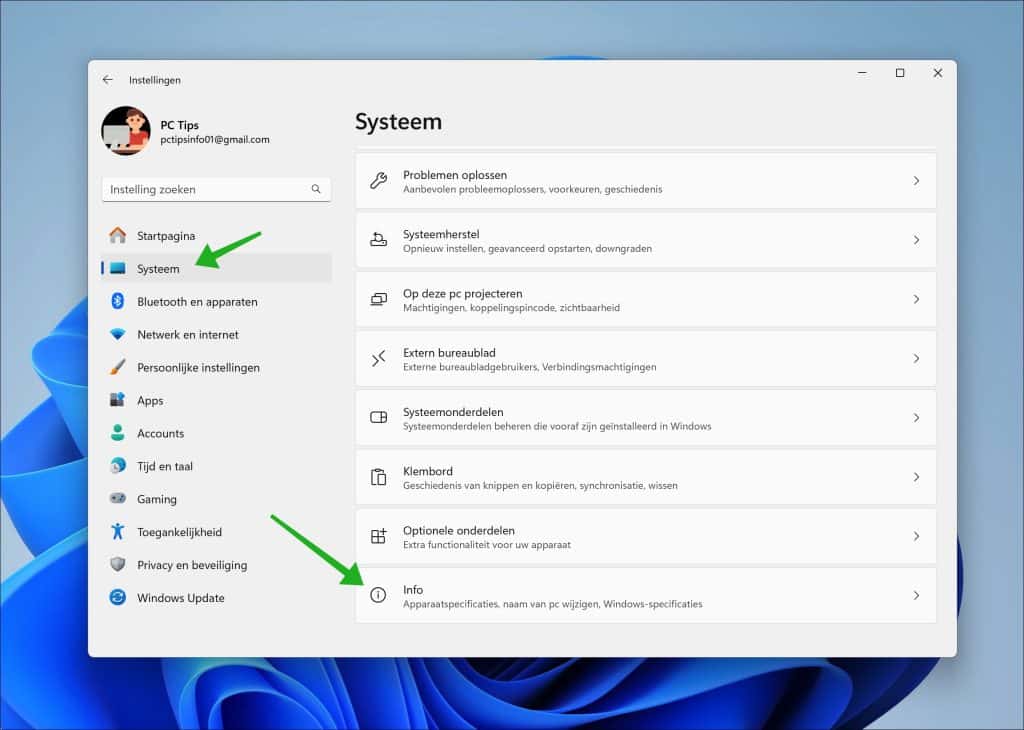This screenshot has height=730, width=1024.
Task: Open the Problemen oplossen title
Action: pos(455,175)
